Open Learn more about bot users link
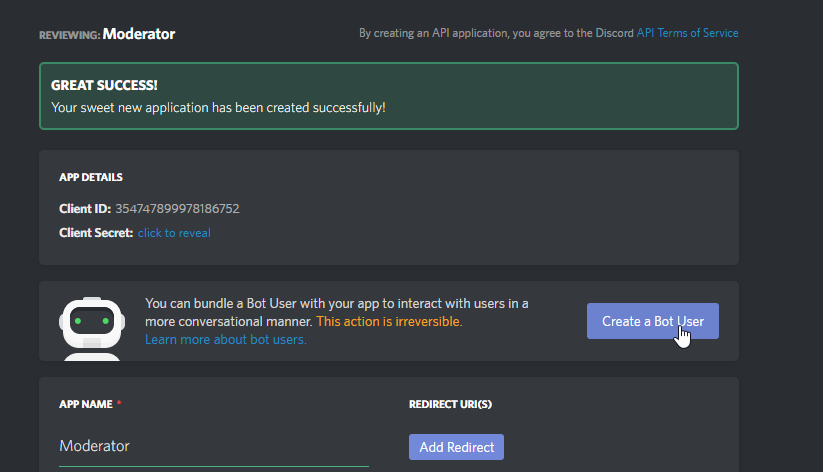Screen dimensions: 823x472 [x=226, y=339]
